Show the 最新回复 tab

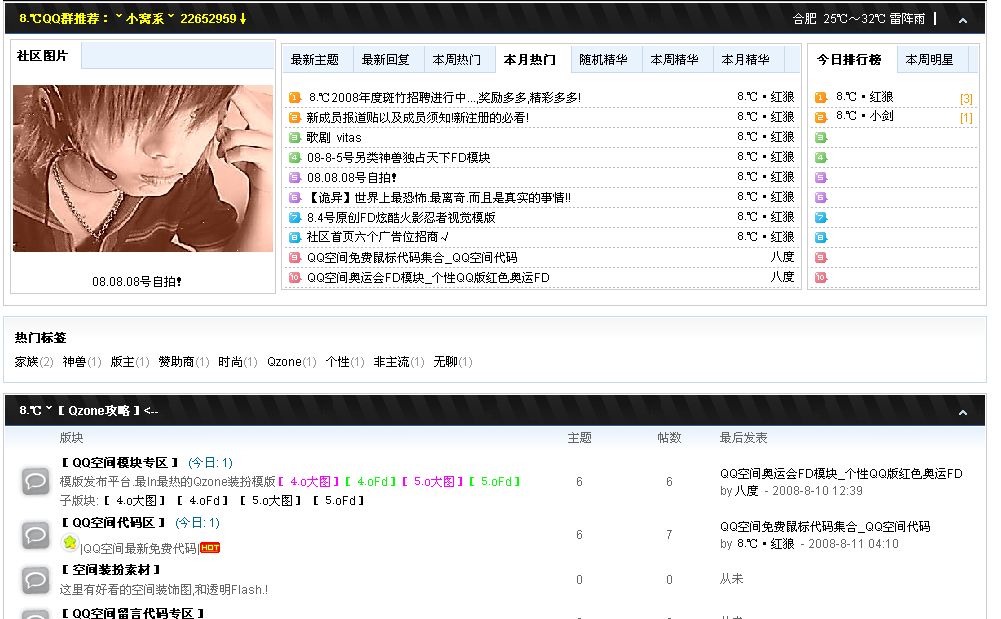pos(386,60)
